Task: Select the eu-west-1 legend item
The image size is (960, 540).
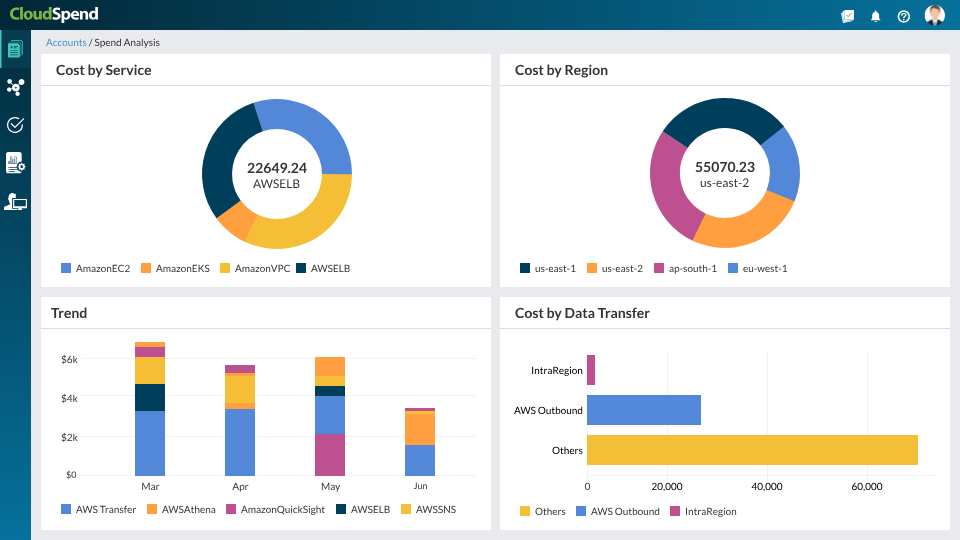Action: tap(757, 268)
